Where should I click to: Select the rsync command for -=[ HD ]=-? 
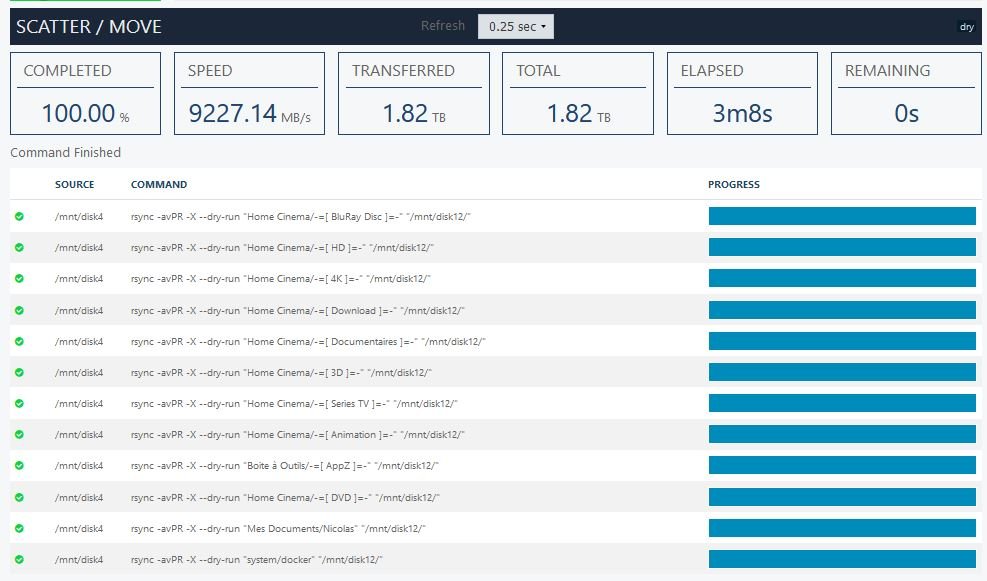[x=283, y=247]
